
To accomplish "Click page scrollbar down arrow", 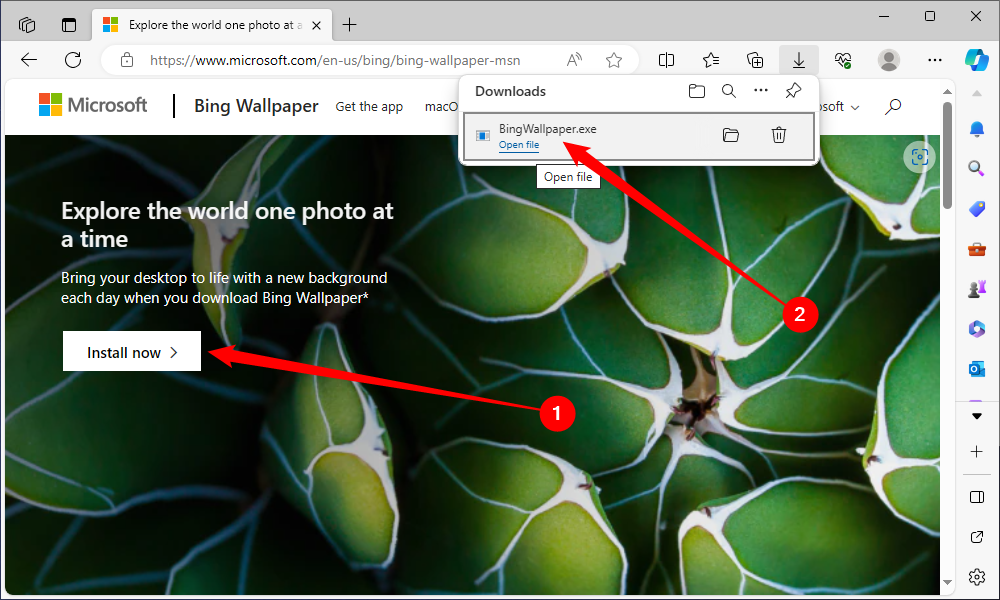I will click(x=947, y=582).
